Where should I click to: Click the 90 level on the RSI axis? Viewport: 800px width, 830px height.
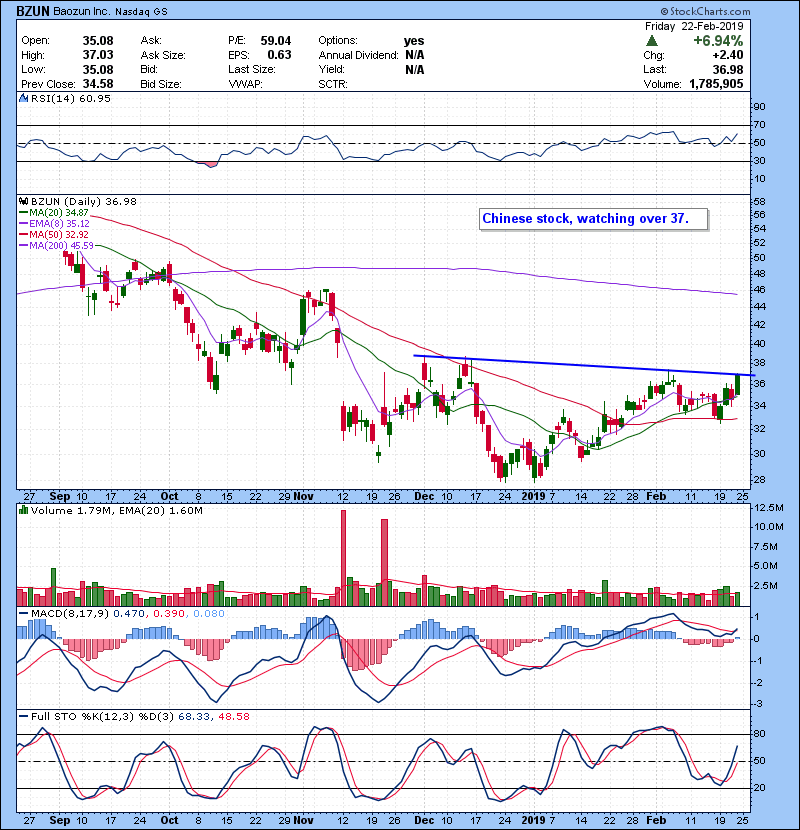point(760,107)
